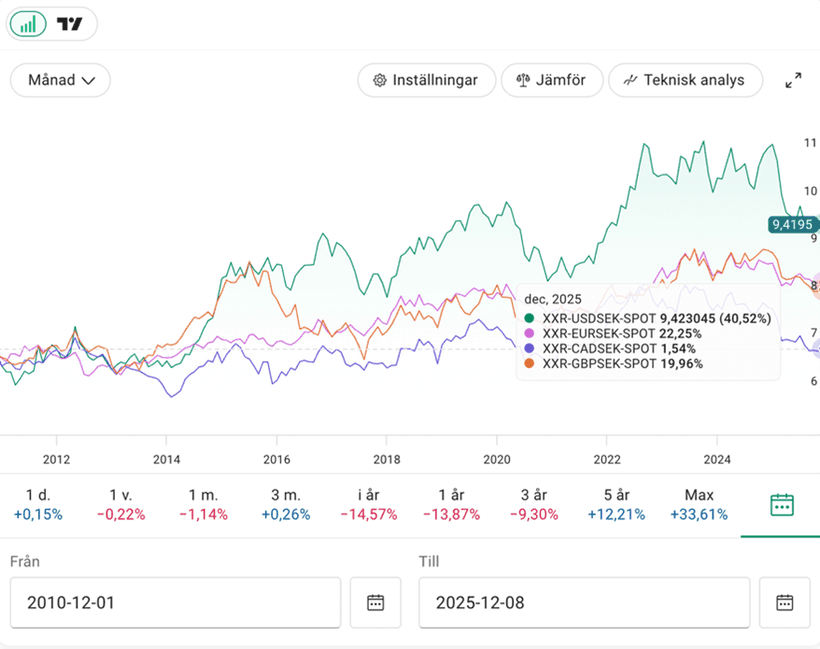Choose the 1 m. time range

(x=204, y=504)
